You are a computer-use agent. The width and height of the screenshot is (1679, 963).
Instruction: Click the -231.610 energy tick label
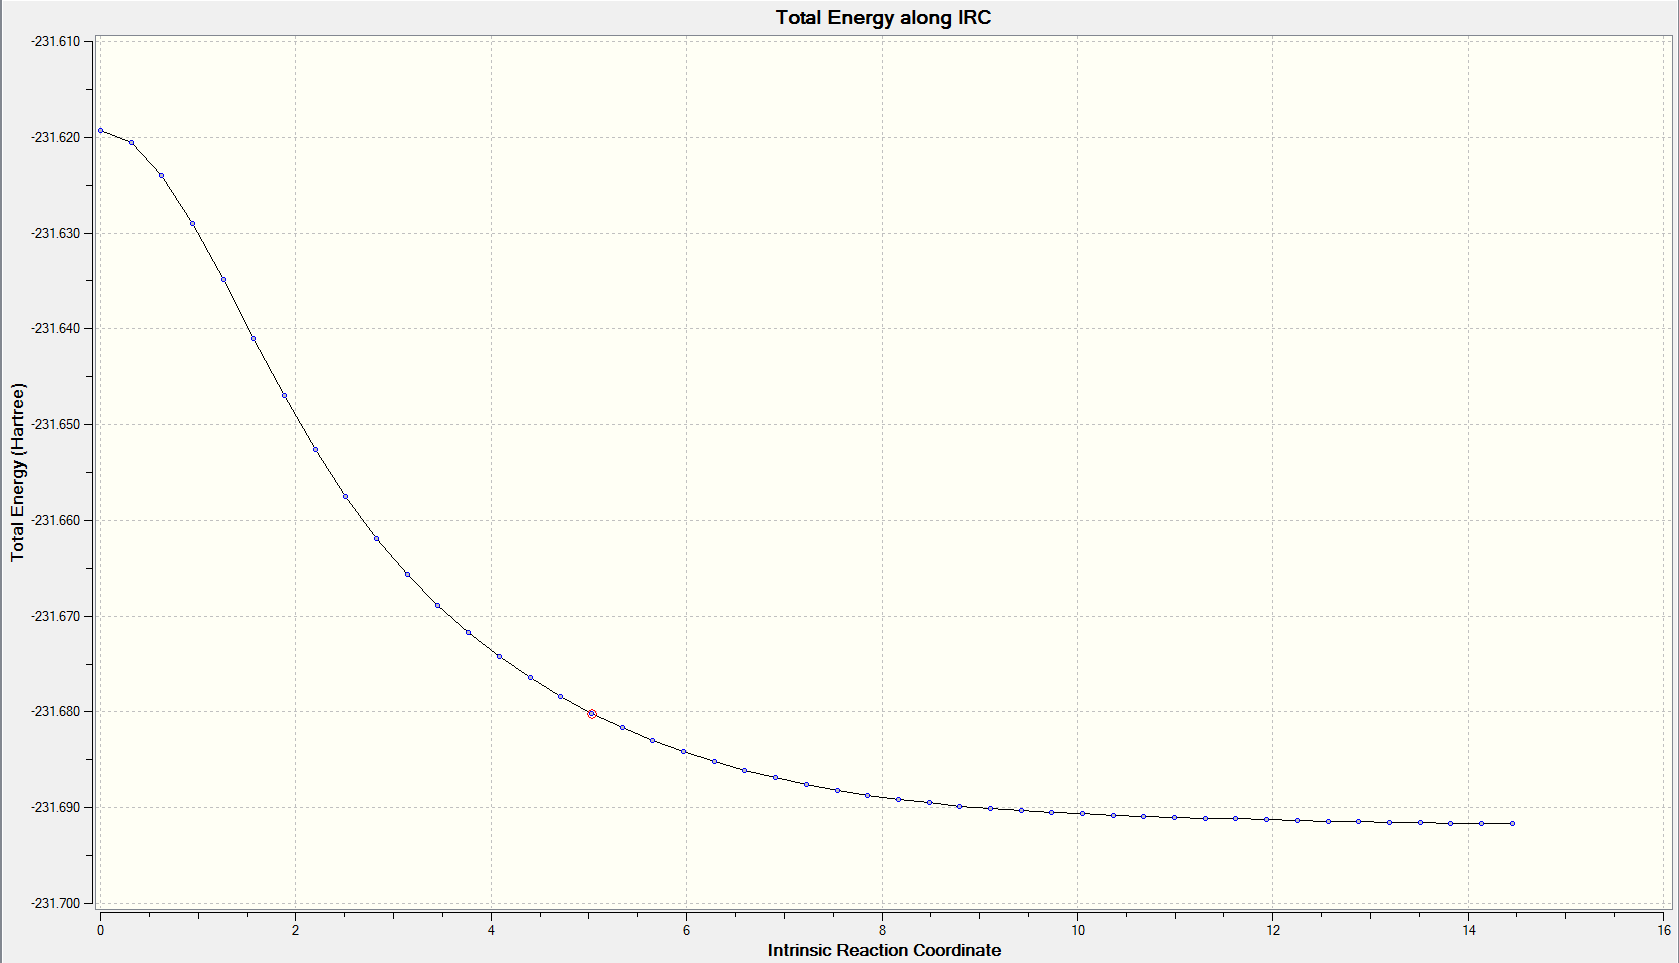point(56,42)
